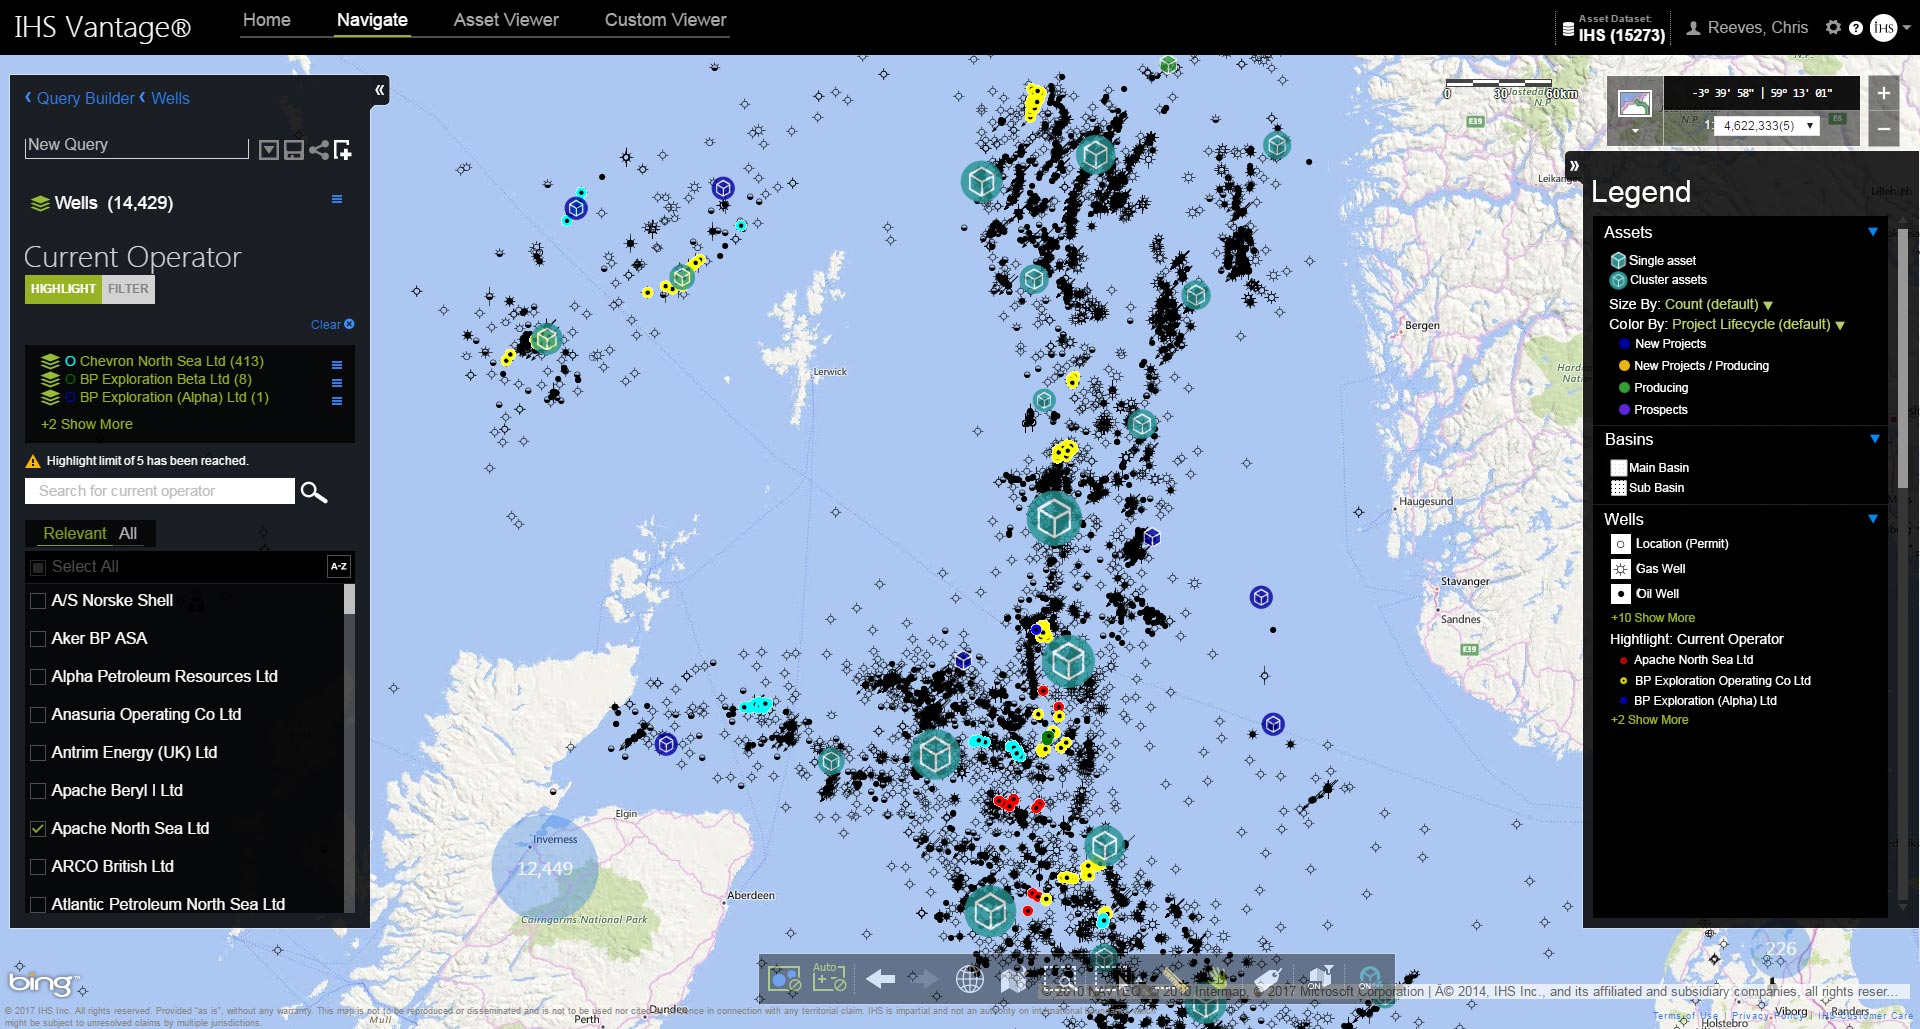Open BP Exploration Beta Ltd row menu
1920x1029 pixels.
337,383
